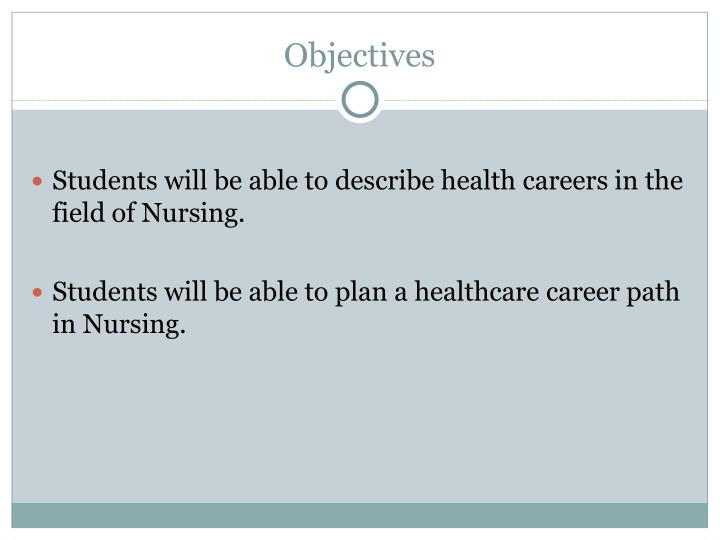Image resolution: width=720 pixels, height=540 pixels.
Task: Click the text "in Nursing." on last line
Action: click(x=118, y=325)
